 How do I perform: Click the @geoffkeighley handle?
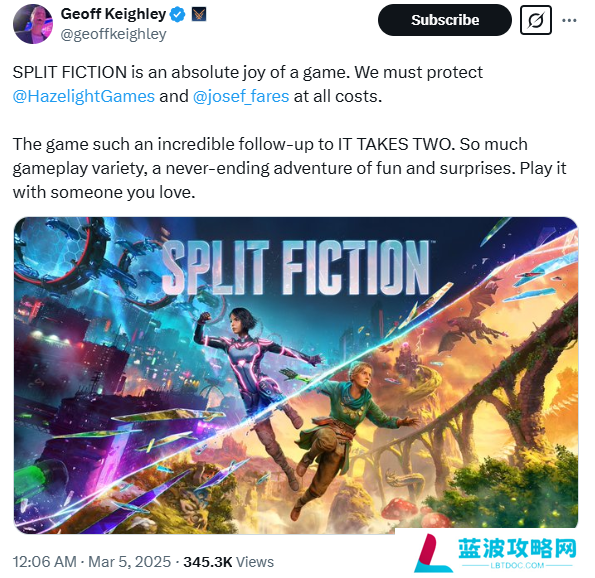click(x=113, y=34)
